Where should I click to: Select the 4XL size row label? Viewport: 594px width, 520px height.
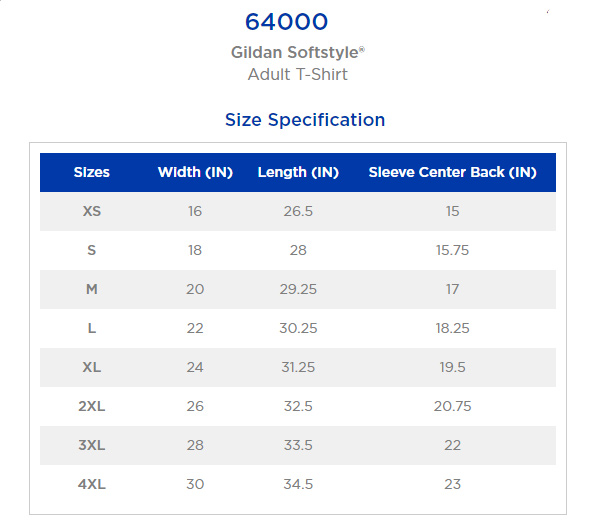[92, 484]
